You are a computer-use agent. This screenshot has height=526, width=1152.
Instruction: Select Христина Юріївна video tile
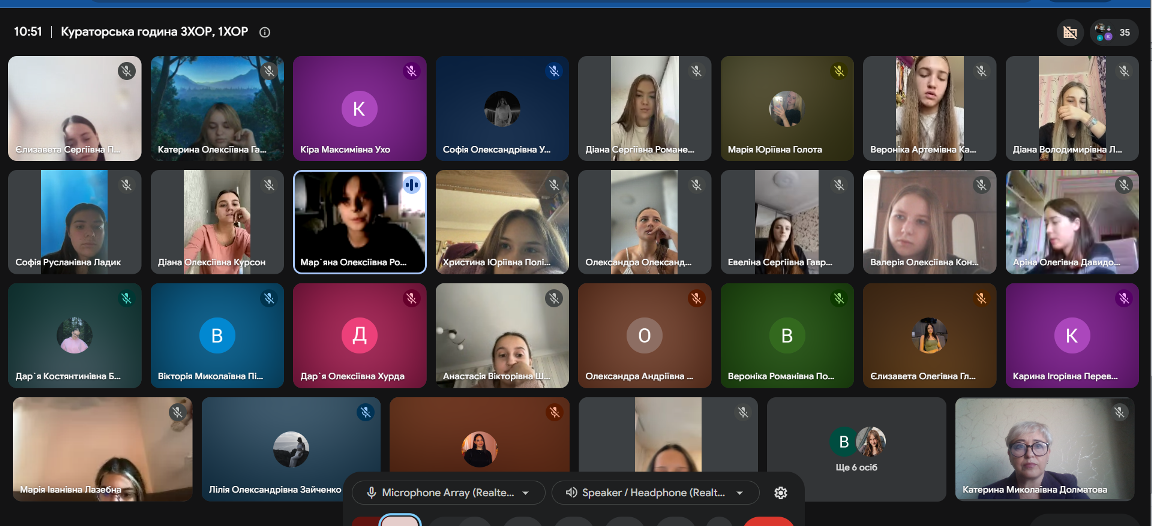(503, 222)
